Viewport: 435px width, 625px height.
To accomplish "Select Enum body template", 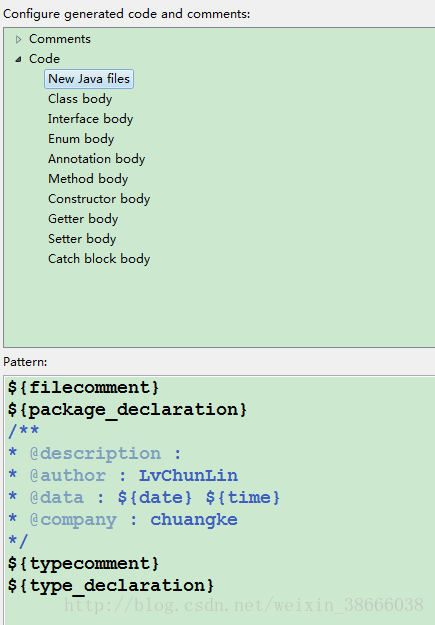I will 81,139.
